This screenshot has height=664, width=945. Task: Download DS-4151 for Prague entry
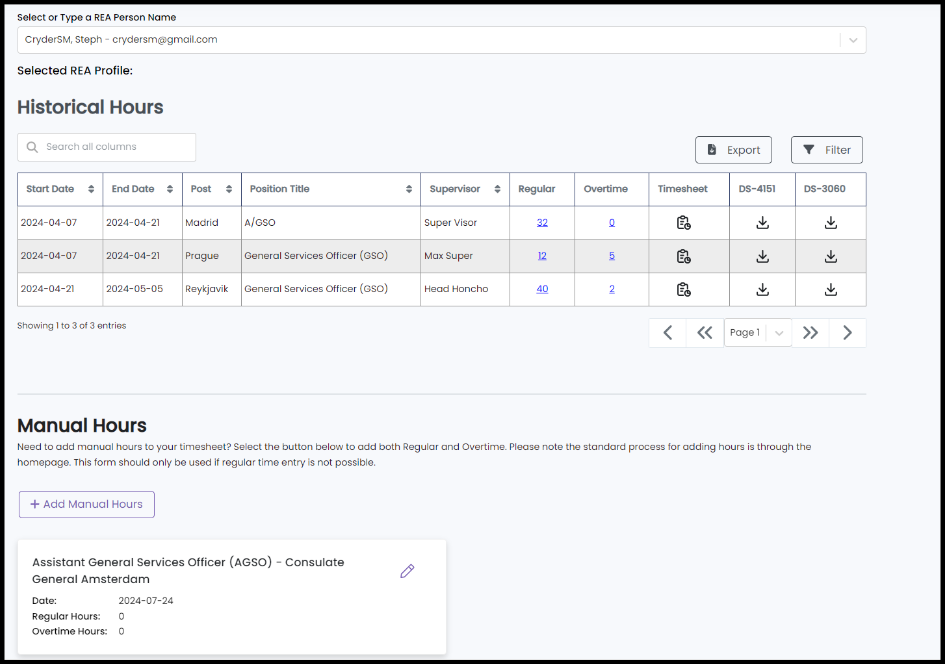pyautogui.click(x=762, y=256)
